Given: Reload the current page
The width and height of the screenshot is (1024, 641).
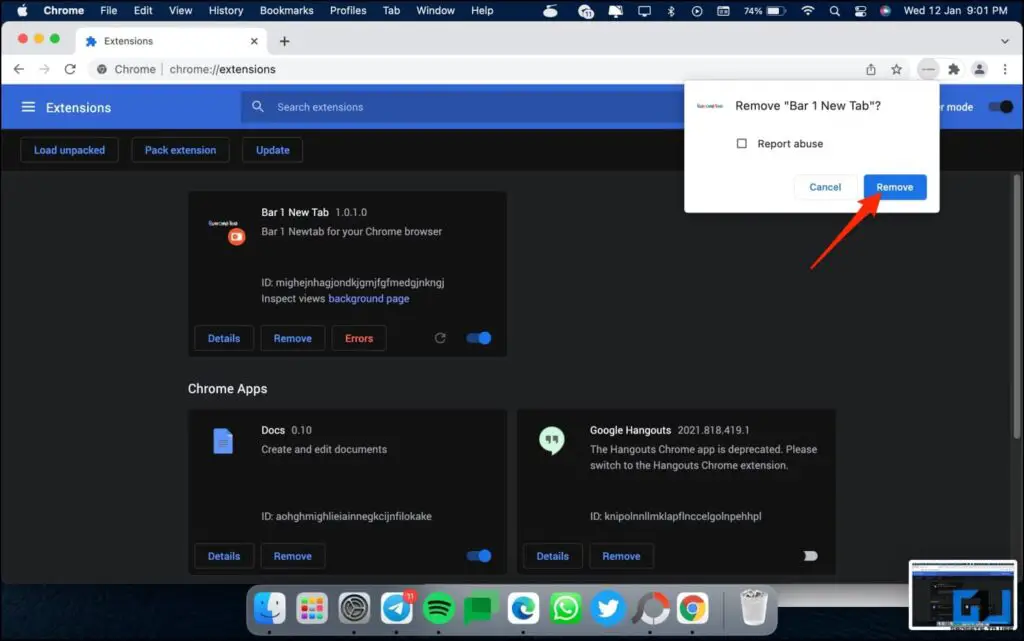Looking at the screenshot, I should click(x=70, y=69).
